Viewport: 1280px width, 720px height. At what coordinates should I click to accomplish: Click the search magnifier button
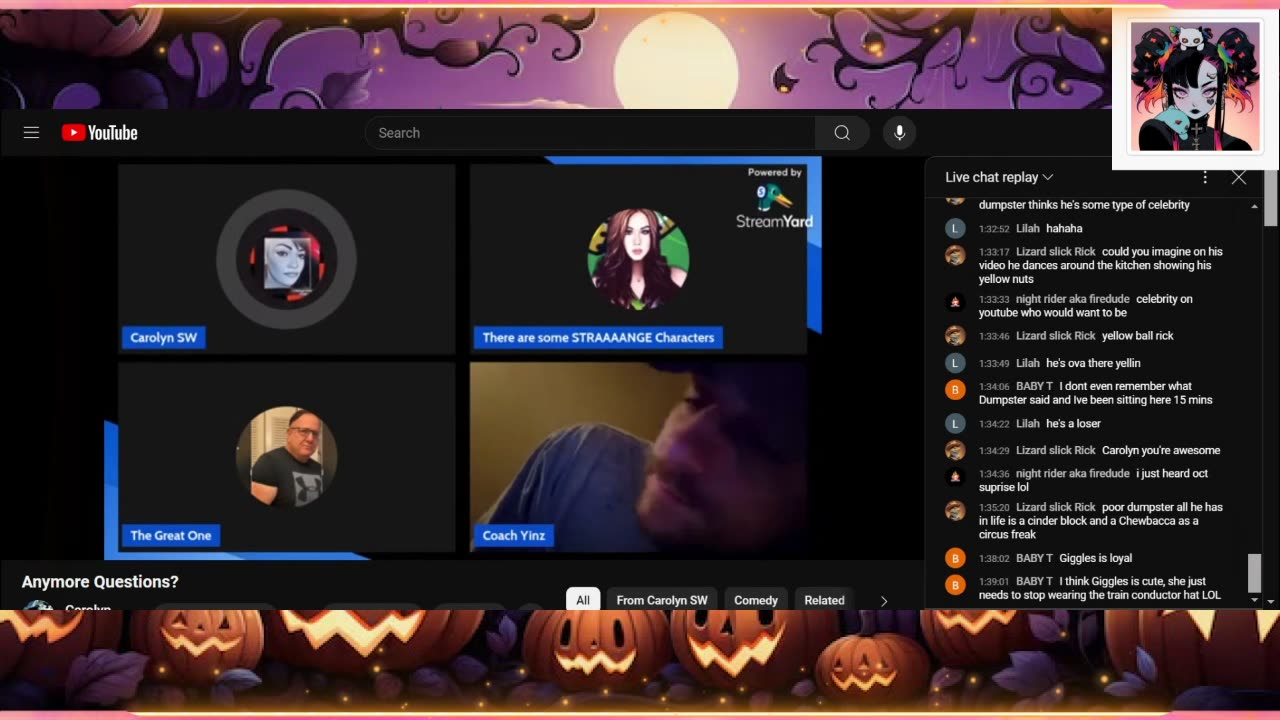[842, 133]
